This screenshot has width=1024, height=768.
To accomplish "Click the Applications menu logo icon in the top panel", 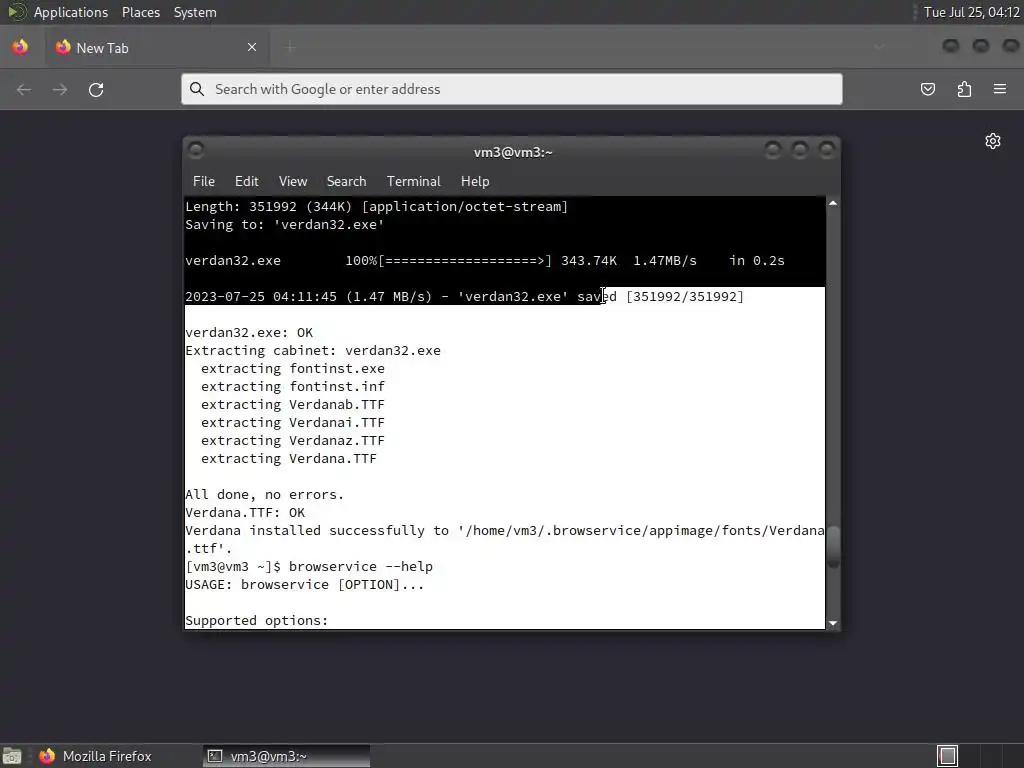I will [16, 12].
